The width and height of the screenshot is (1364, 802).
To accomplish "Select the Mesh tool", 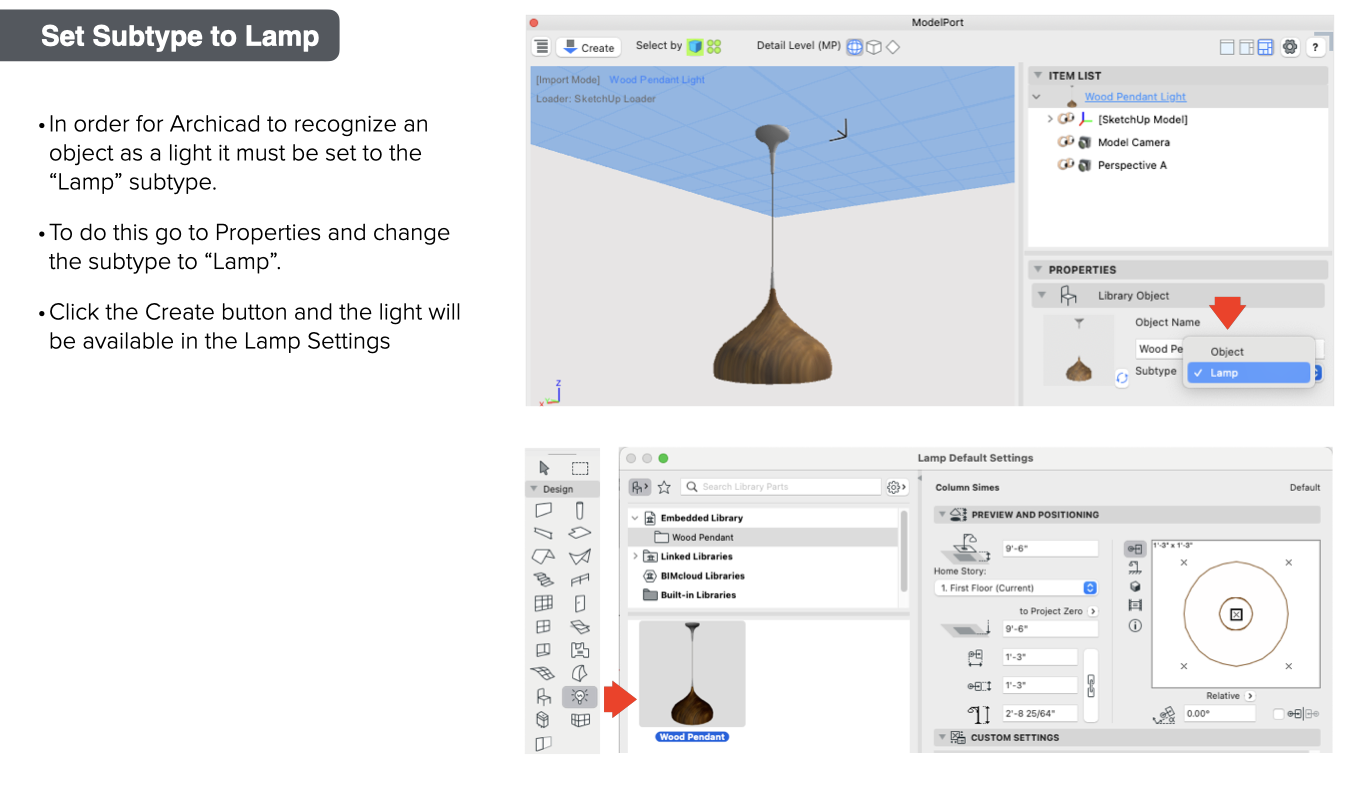I will click(544, 673).
